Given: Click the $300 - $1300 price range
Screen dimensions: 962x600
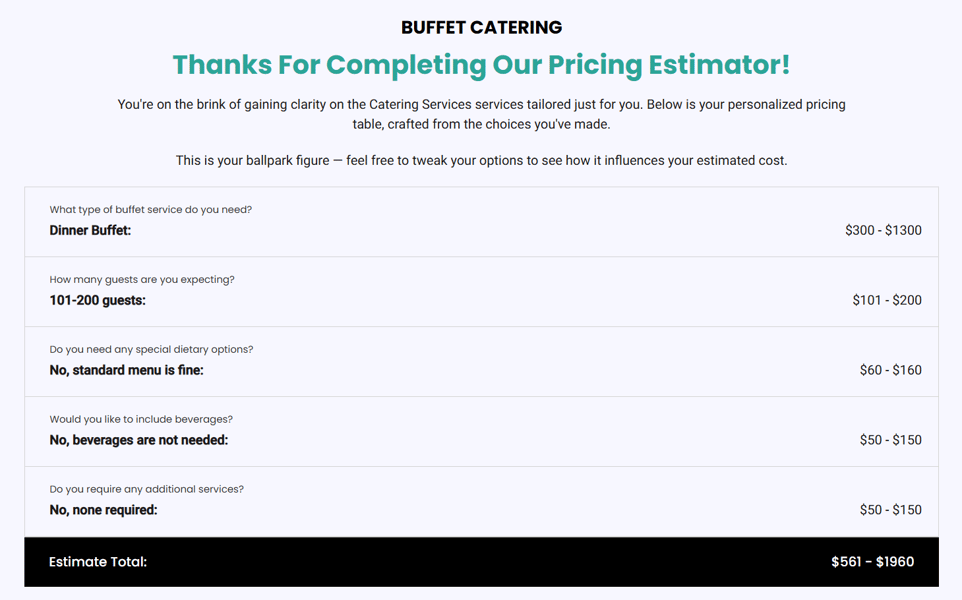Looking at the screenshot, I should [x=883, y=231].
